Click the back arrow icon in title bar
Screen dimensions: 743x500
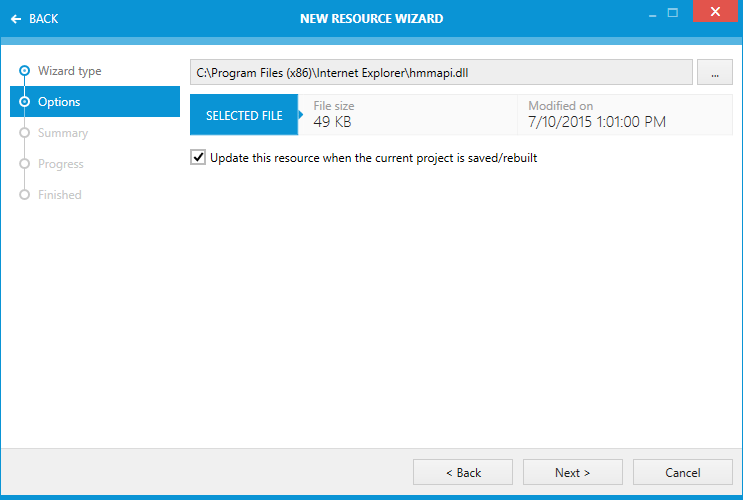[x=16, y=18]
